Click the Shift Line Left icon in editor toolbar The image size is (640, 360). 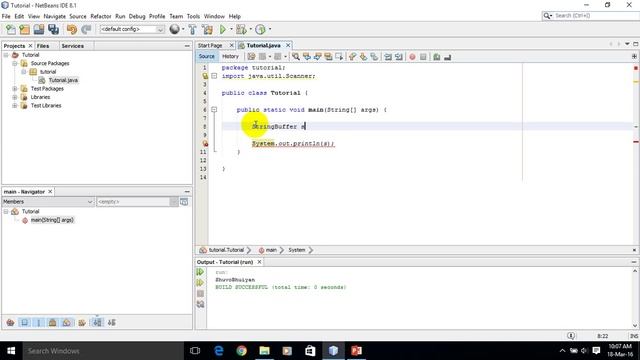(388, 57)
